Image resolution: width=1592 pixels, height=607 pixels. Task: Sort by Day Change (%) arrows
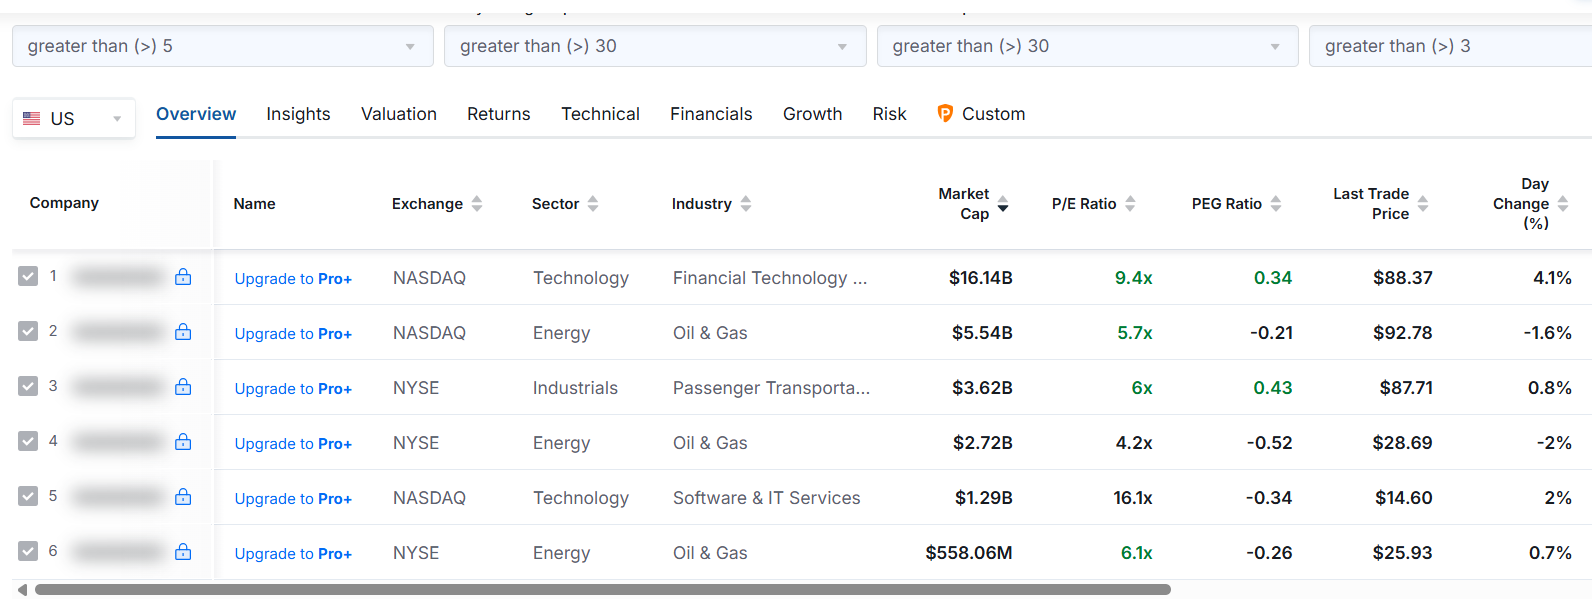[1563, 204]
